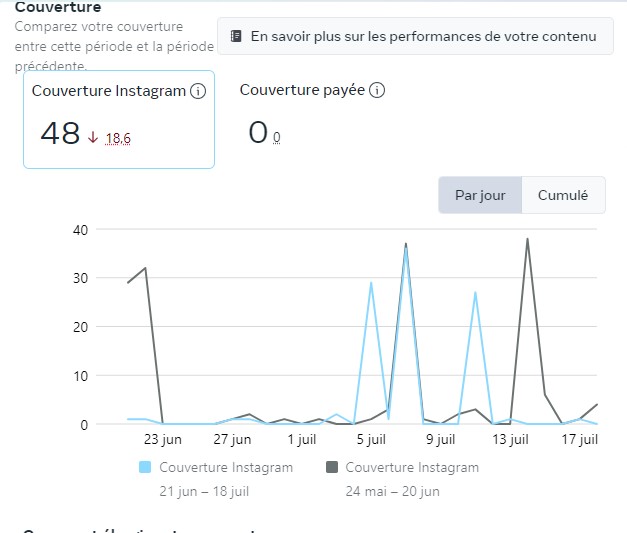This screenshot has height=533, width=627.
Task: Click the 23 jun axis label
Action: click(x=163, y=439)
